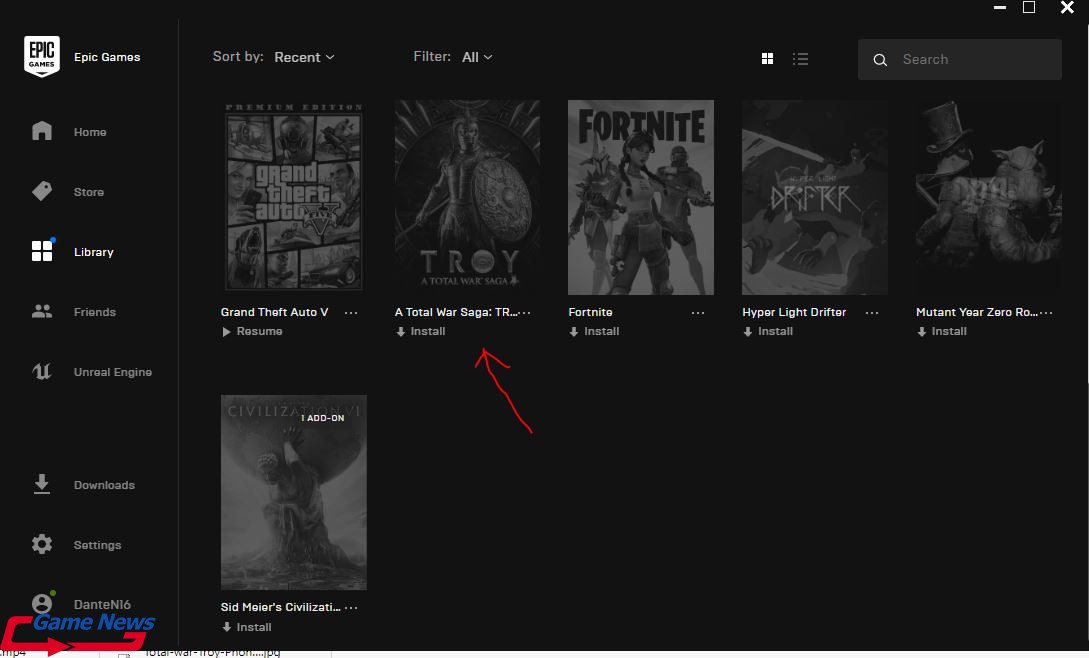The width and height of the screenshot is (1089, 658).
Task: Click the Epic Games logo icon
Action: click(x=42, y=57)
